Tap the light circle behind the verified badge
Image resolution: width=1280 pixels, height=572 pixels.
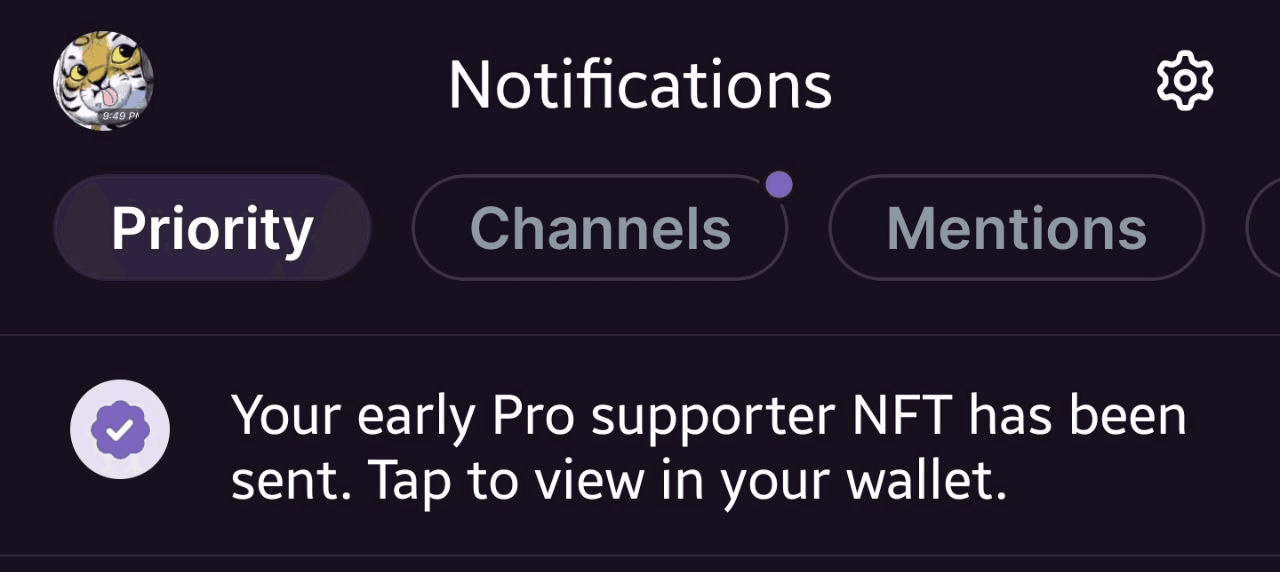click(x=120, y=430)
